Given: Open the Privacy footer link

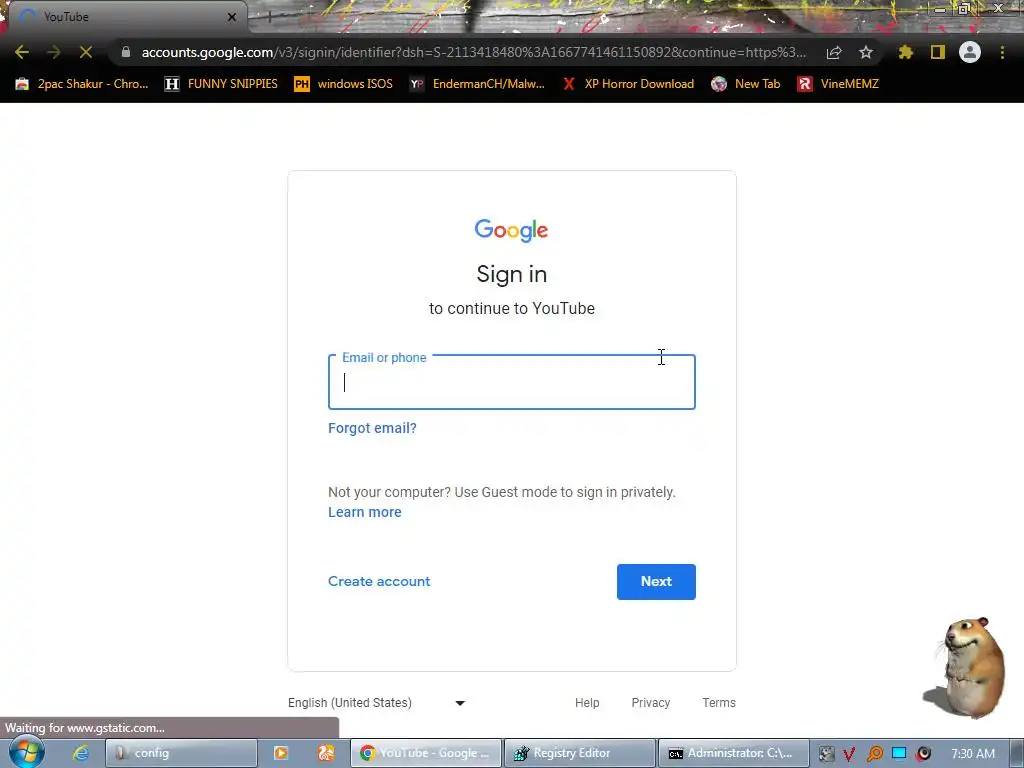Looking at the screenshot, I should [x=650, y=703].
